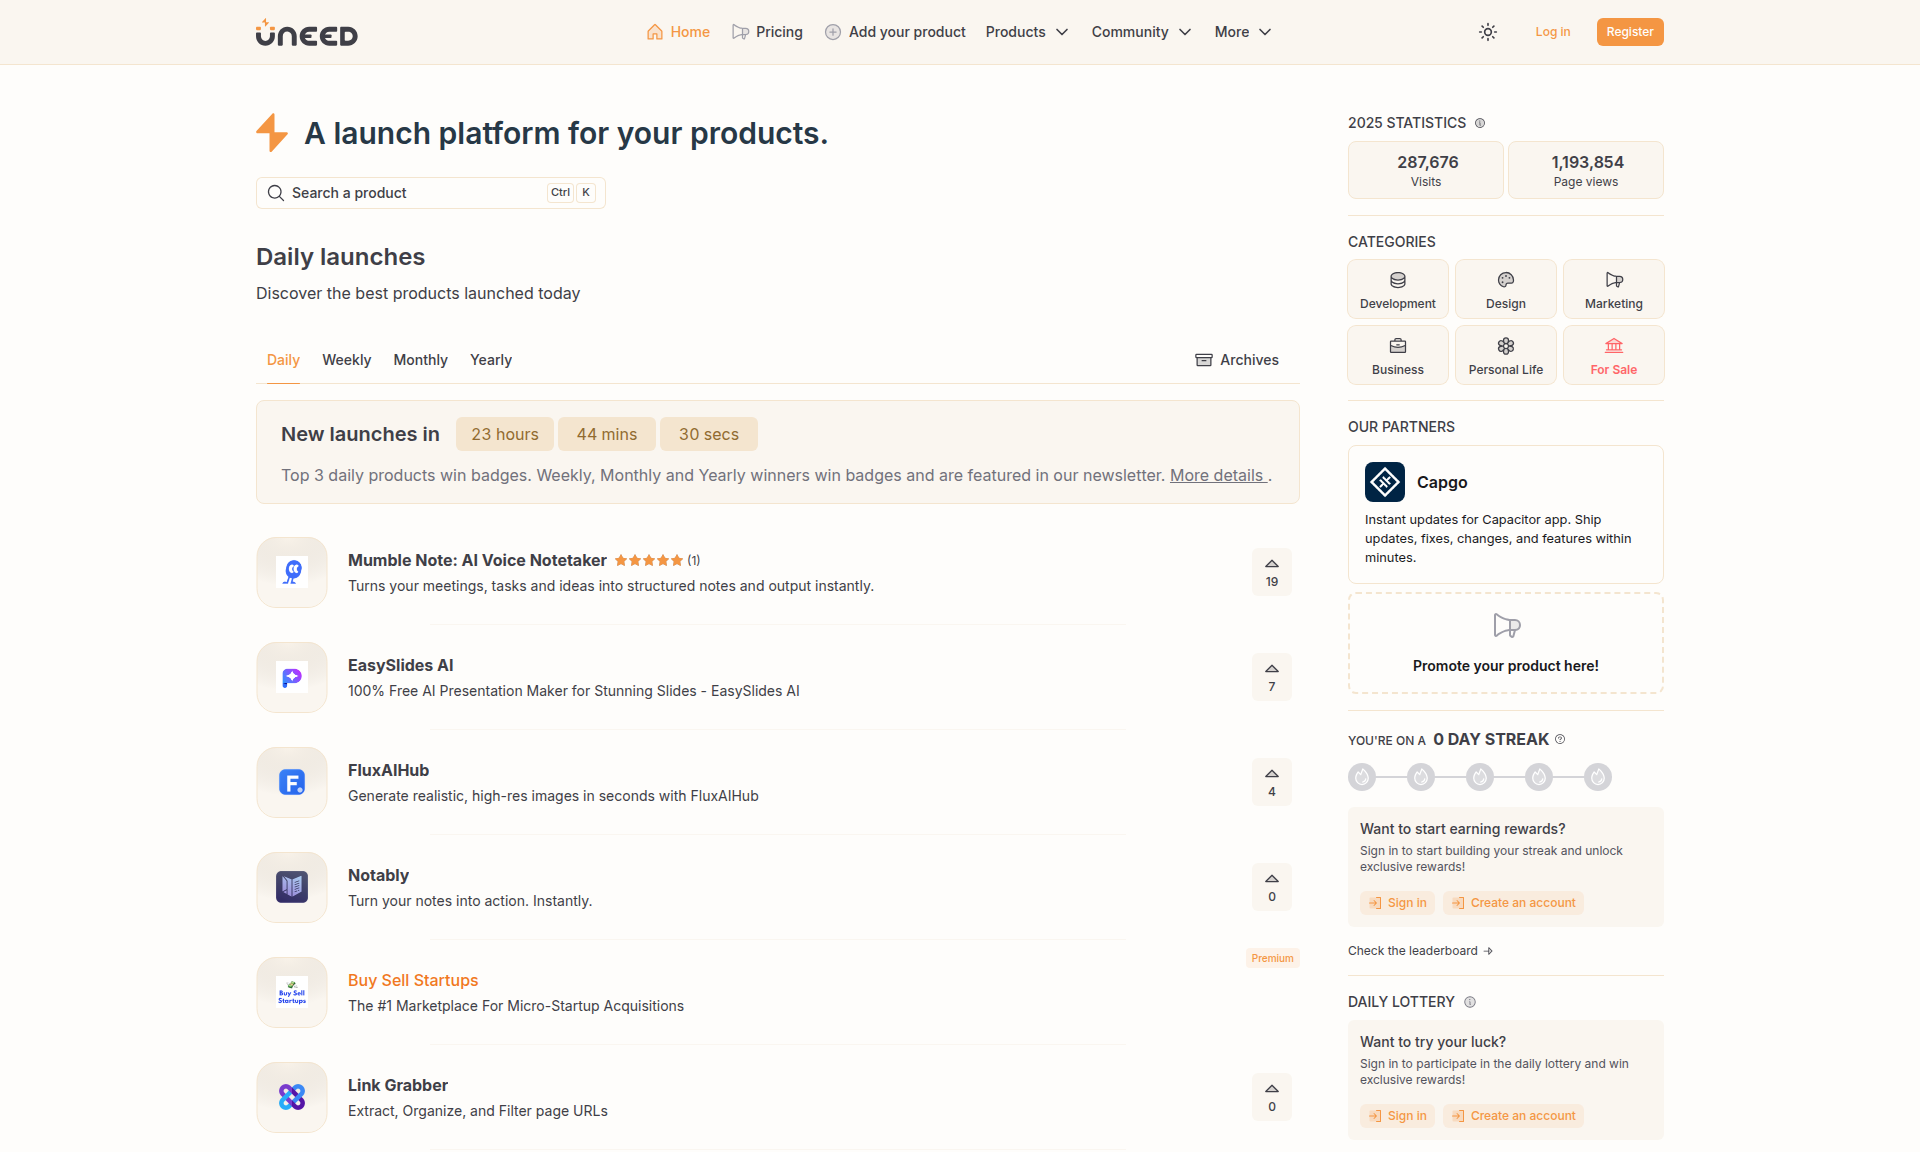Open Notably product icon

tap(292, 887)
